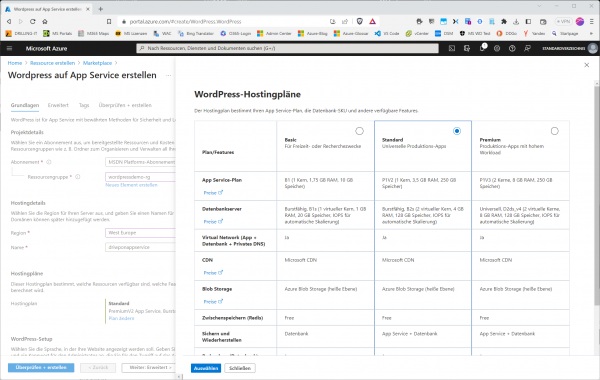Focus the Azure resource search field
Image resolution: width=600 pixels, height=380 pixels.
point(287,48)
